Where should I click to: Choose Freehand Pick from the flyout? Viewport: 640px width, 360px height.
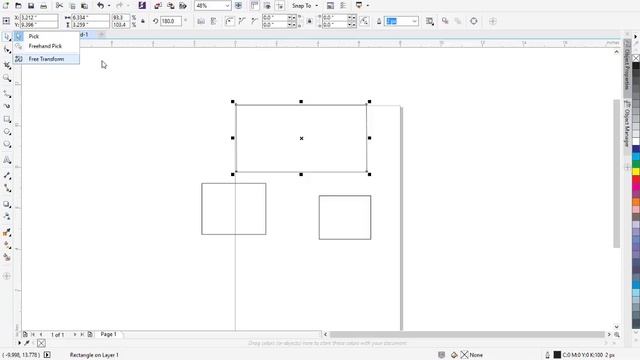(x=46, y=46)
